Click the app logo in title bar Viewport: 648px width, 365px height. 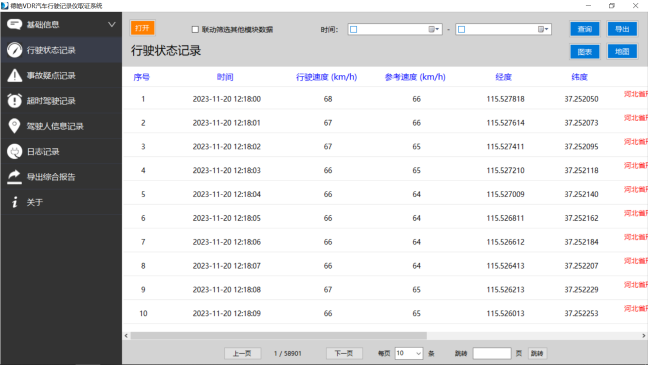click(5, 6)
